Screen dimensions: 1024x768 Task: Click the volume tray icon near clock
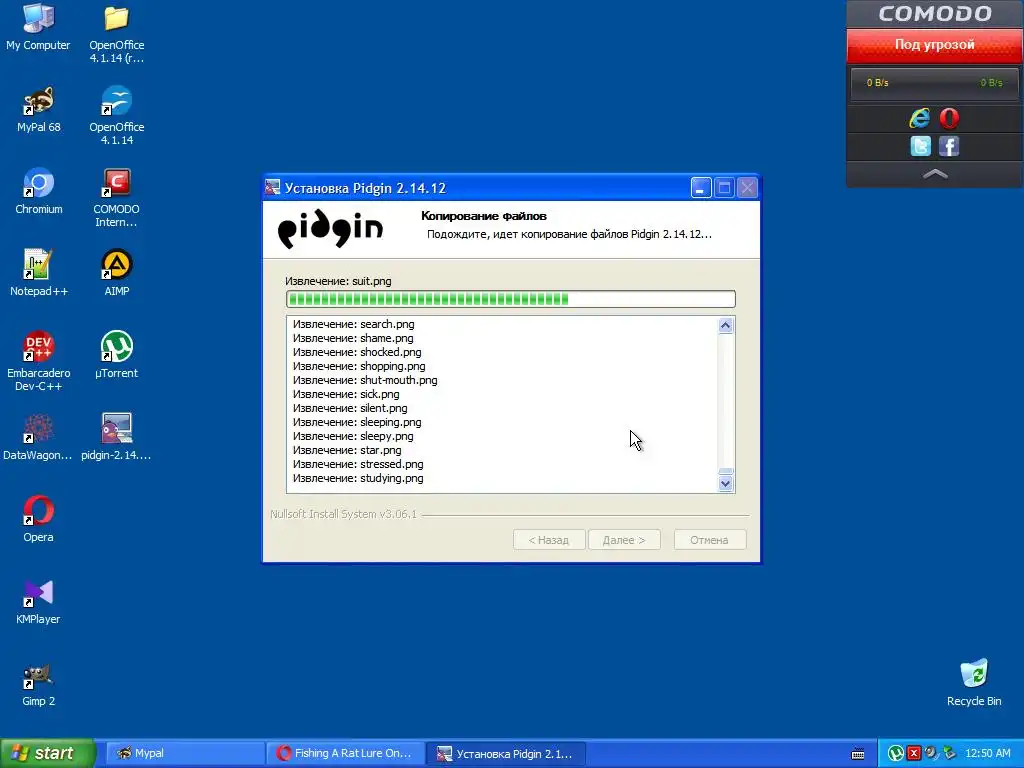click(x=931, y=754)
